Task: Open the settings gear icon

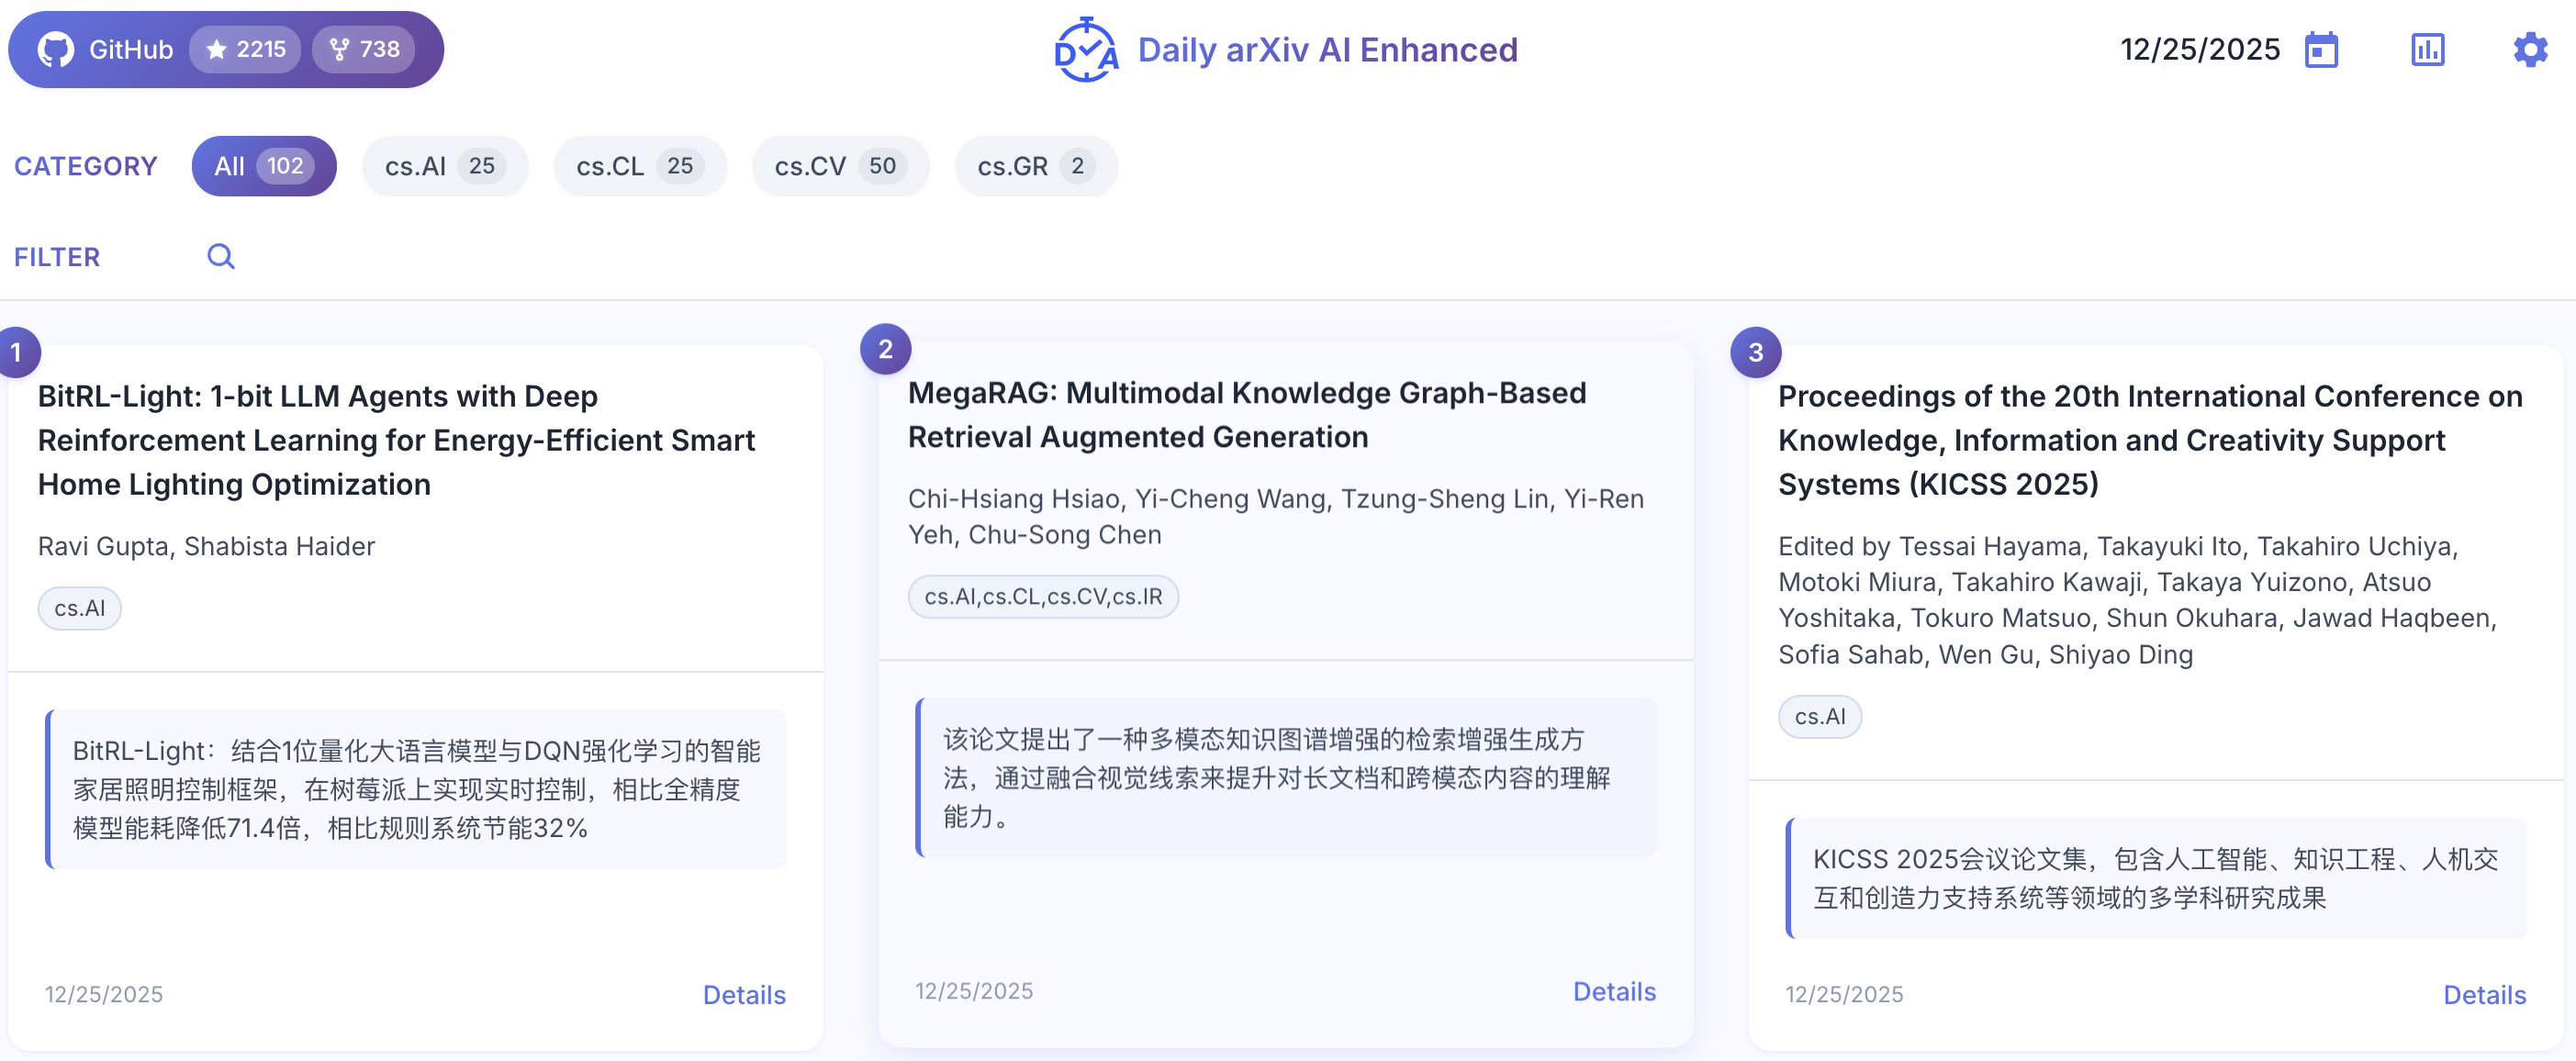Action: (x=2530, y=50)
